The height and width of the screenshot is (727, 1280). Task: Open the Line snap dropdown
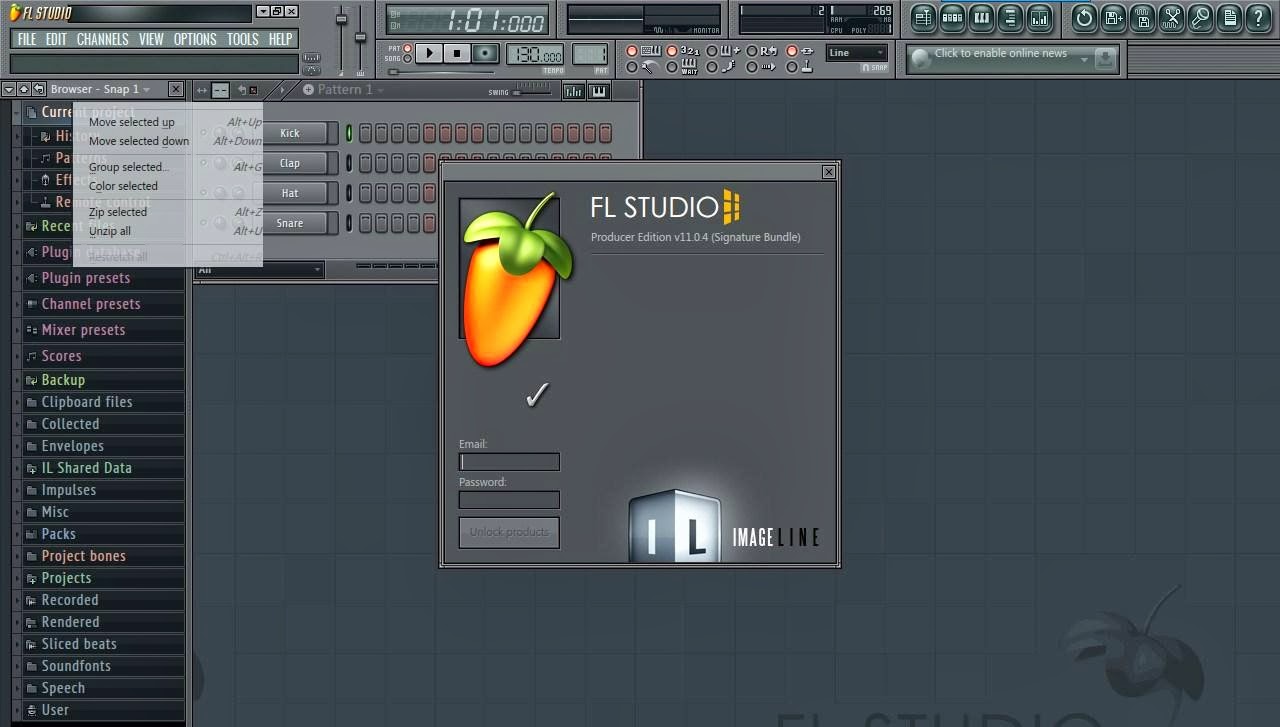click(x=857, y=53)
